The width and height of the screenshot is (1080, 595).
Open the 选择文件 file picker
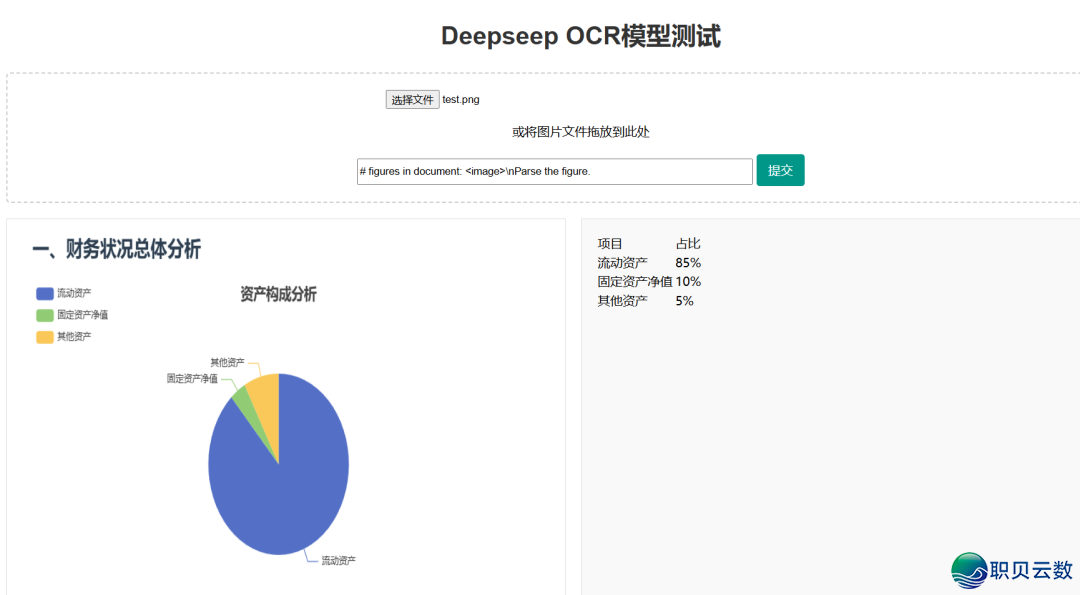(412, 99)
